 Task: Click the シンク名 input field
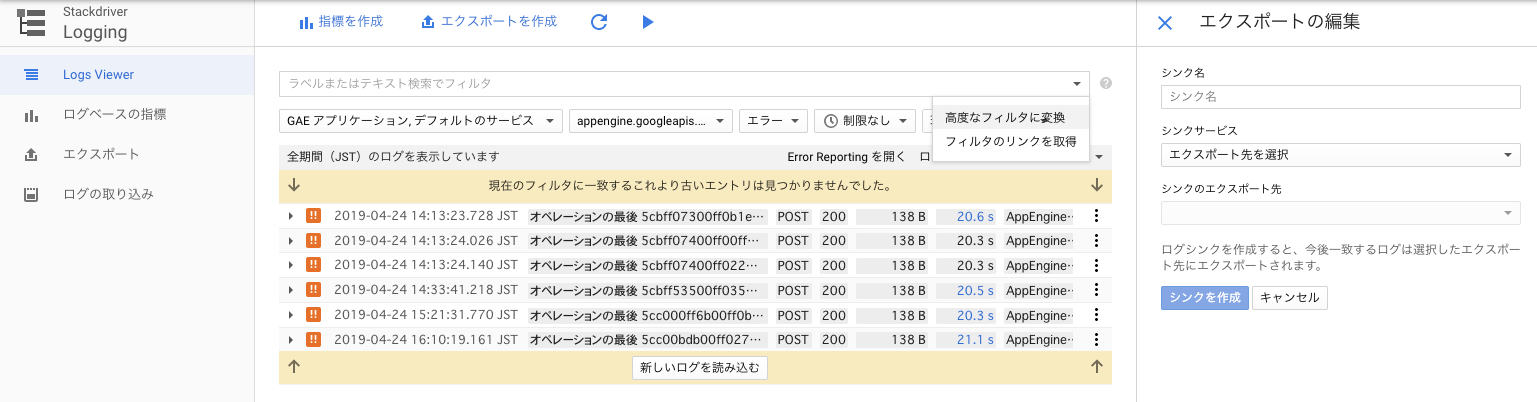[x=1341, y=96]
